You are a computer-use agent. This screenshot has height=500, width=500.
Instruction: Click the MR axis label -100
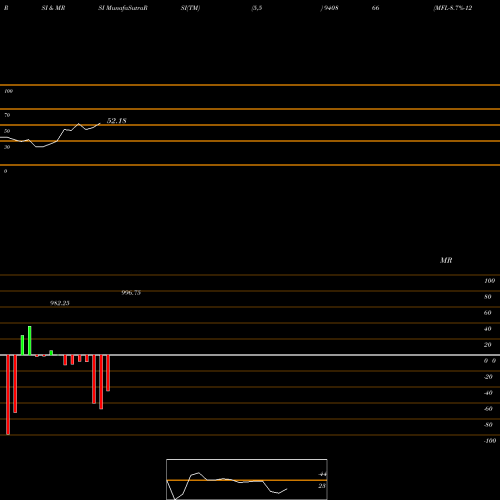point(490,441)
